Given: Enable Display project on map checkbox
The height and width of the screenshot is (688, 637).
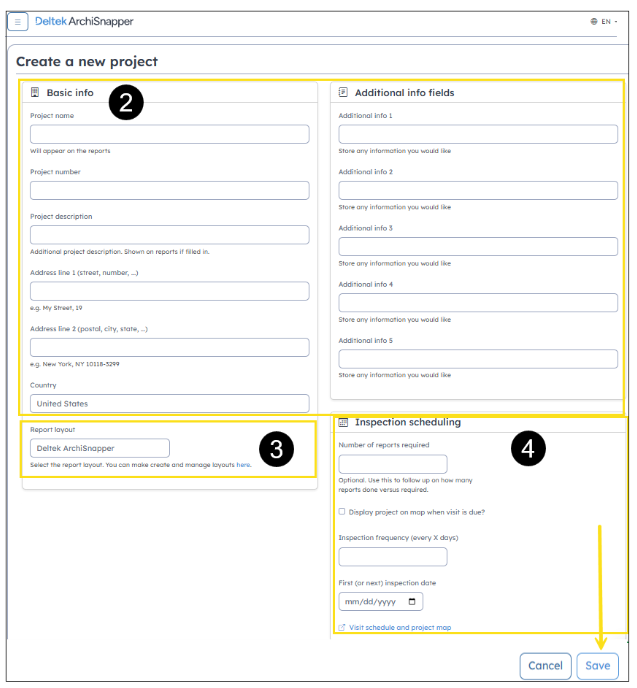Looking at the screenshot, I should point(342,512).
